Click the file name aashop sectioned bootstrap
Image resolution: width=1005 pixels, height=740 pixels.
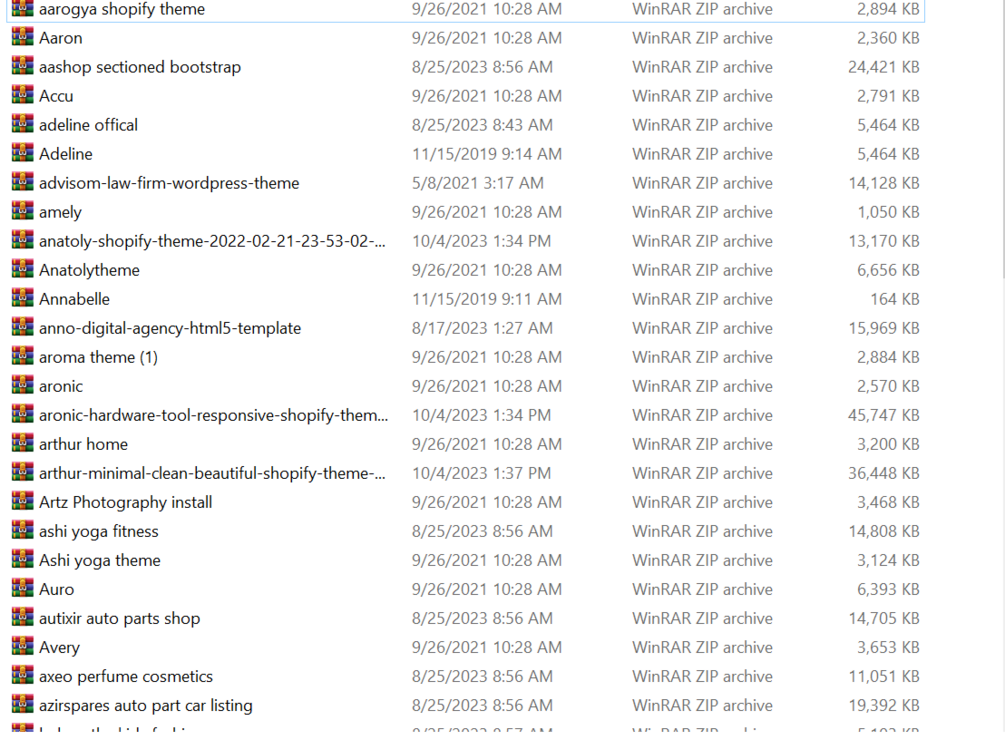(140, 67)
